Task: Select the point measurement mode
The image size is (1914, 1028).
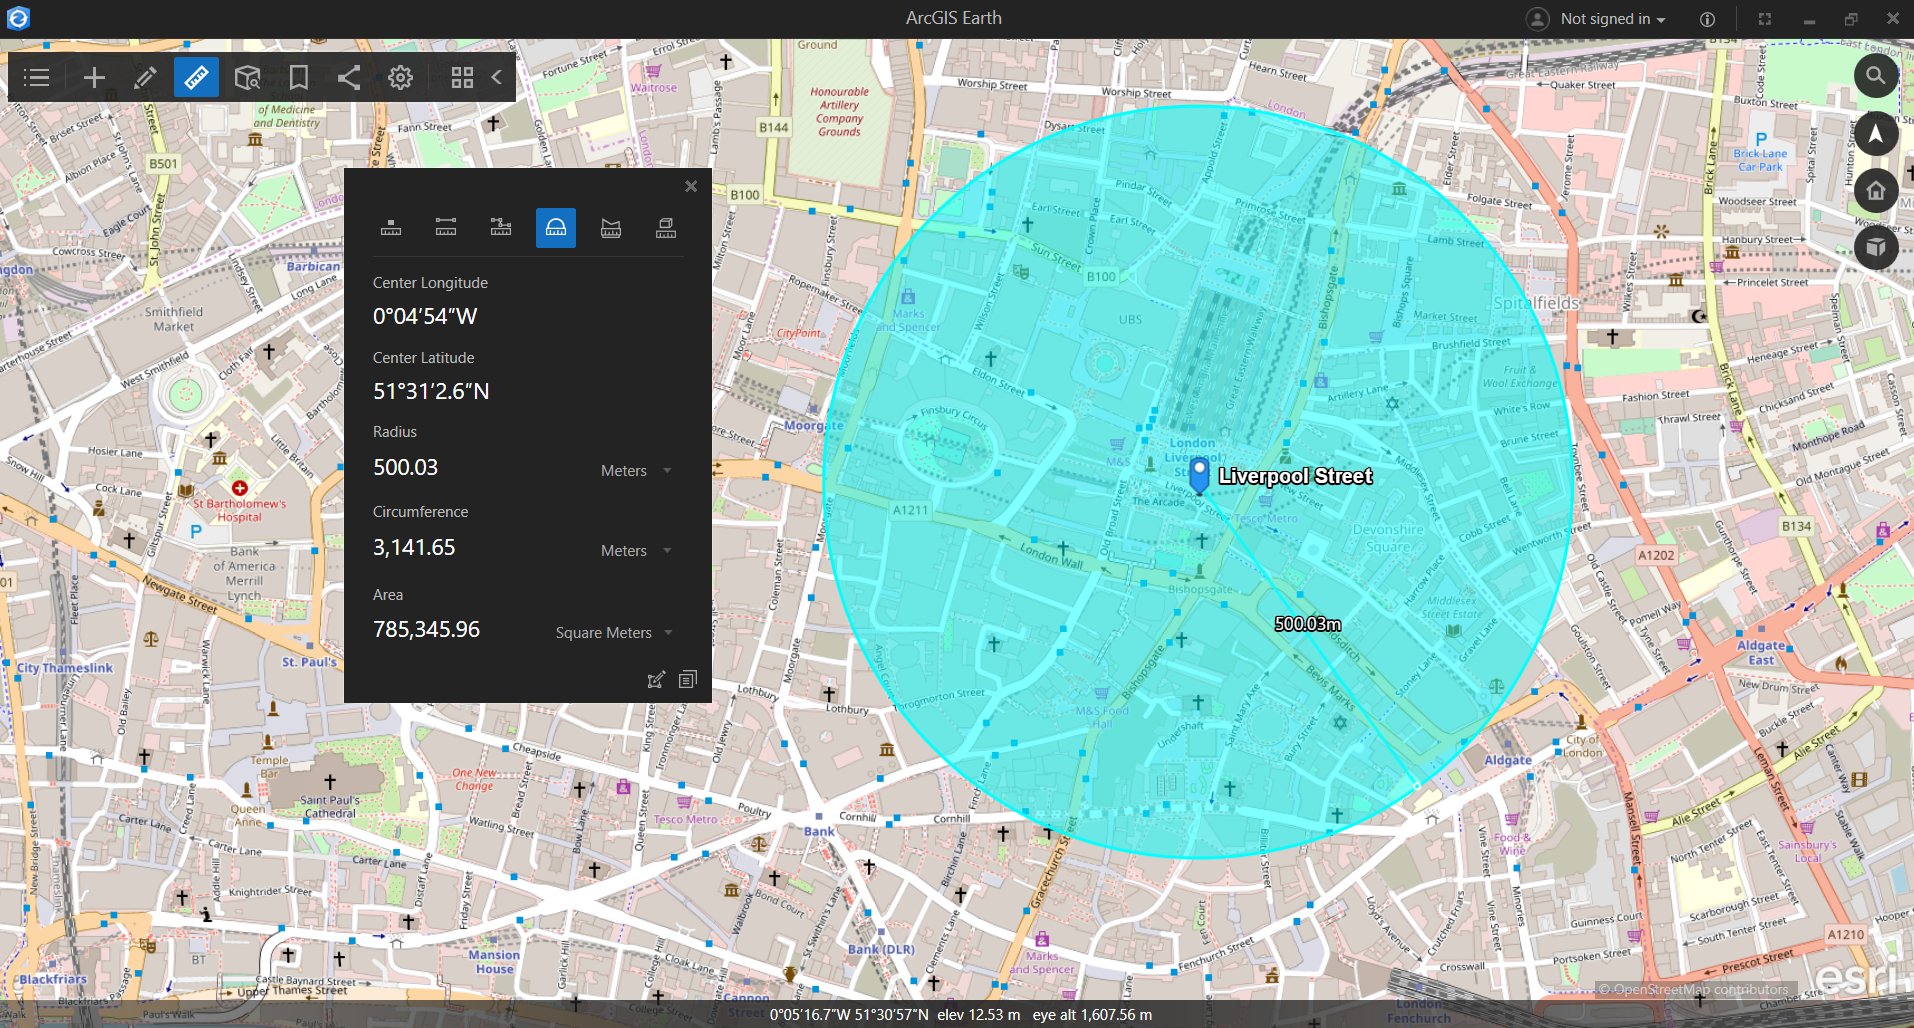Action: pyautogui.click(x=391, y=228)
